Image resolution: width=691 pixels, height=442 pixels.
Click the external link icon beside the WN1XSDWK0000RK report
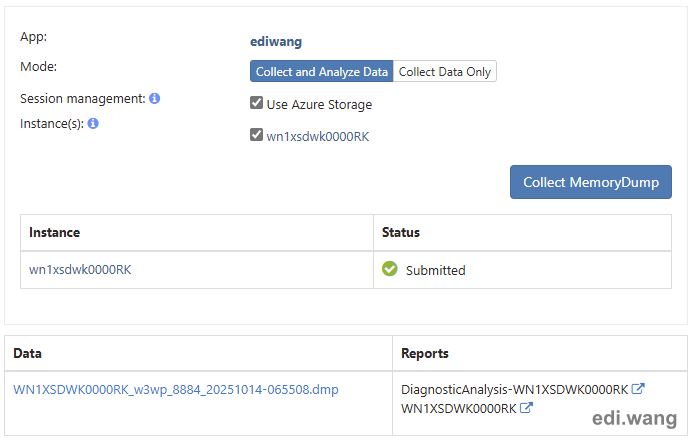click(x=526, y=408)
